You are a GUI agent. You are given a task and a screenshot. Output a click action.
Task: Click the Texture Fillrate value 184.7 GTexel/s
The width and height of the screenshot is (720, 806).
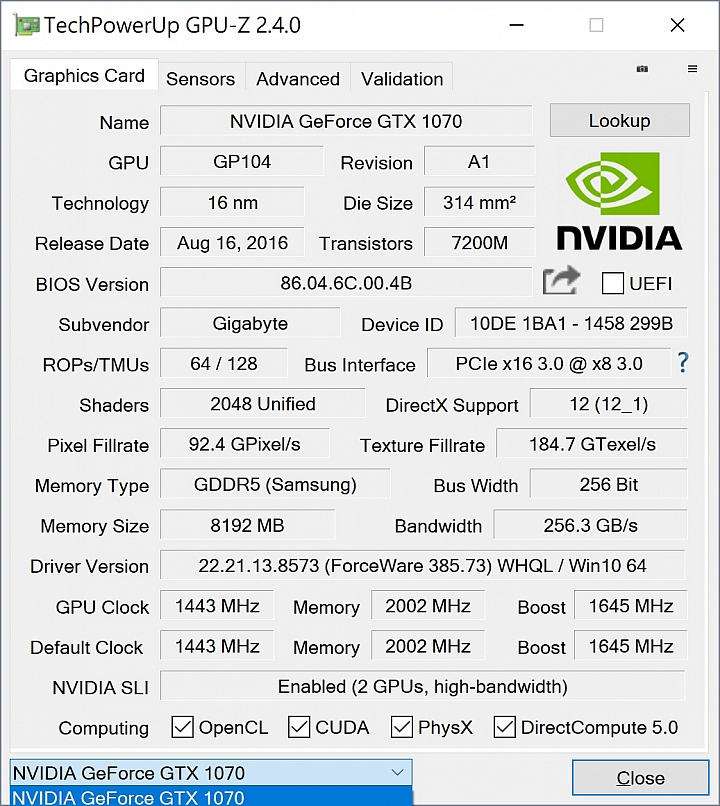coord(592,444)
